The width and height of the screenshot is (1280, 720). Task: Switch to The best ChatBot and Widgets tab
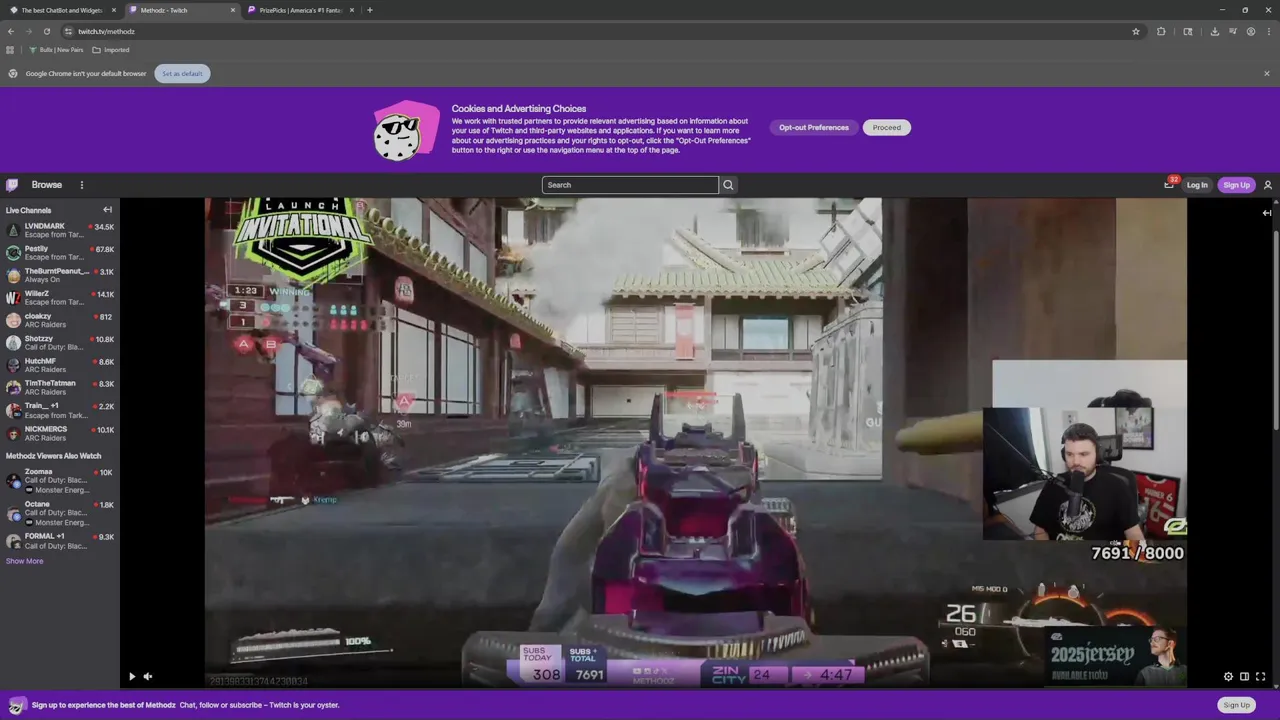click(62, 10)
